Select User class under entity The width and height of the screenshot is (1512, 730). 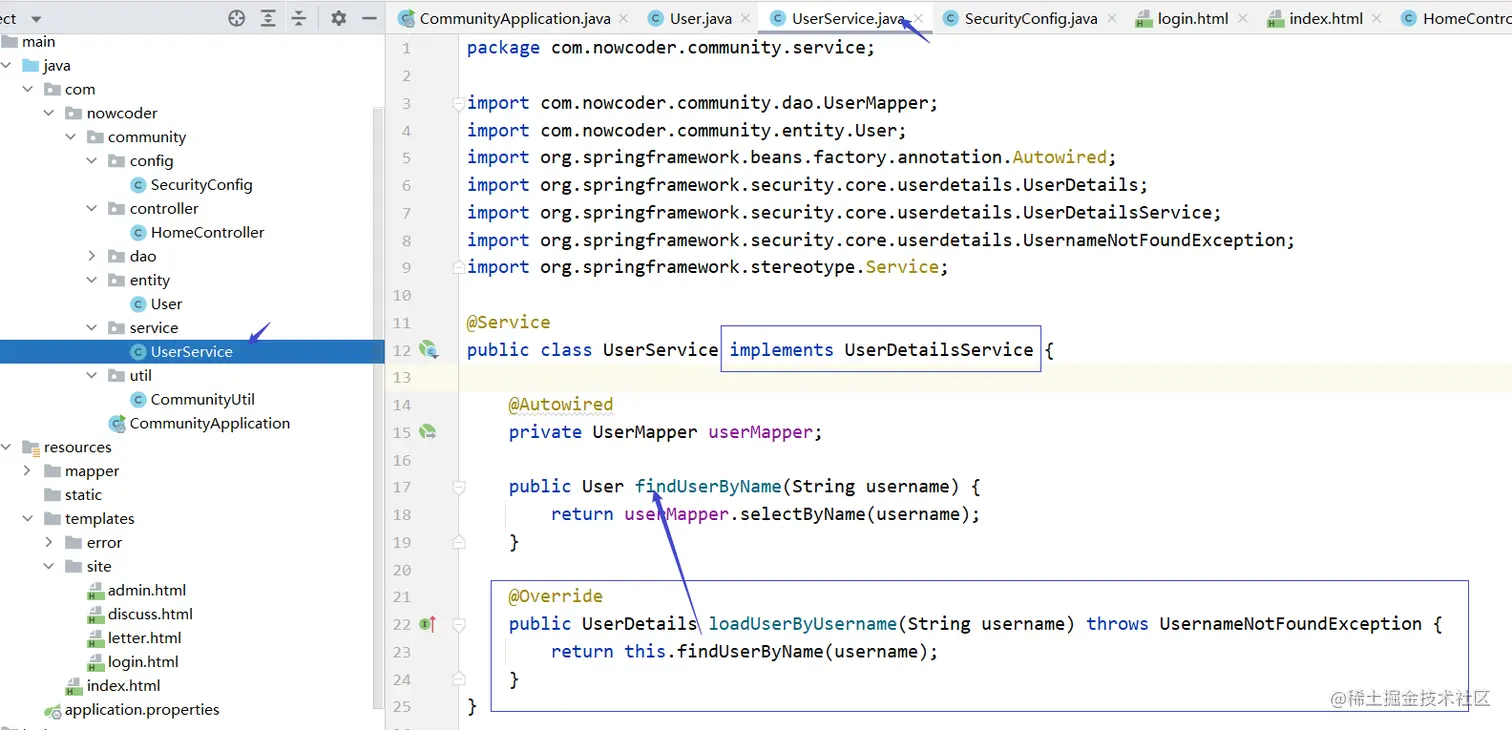tap(166, 304)
